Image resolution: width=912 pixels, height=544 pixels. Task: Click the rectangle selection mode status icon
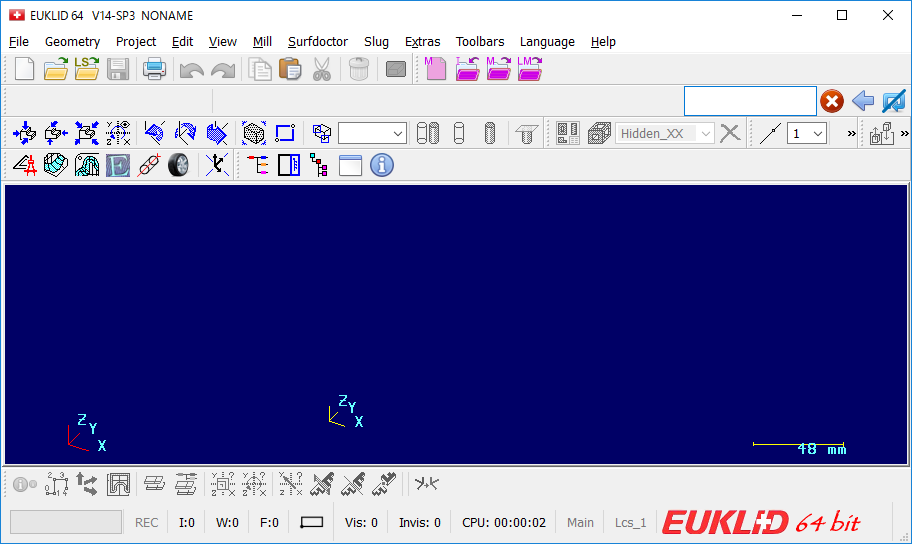[312, 522]
